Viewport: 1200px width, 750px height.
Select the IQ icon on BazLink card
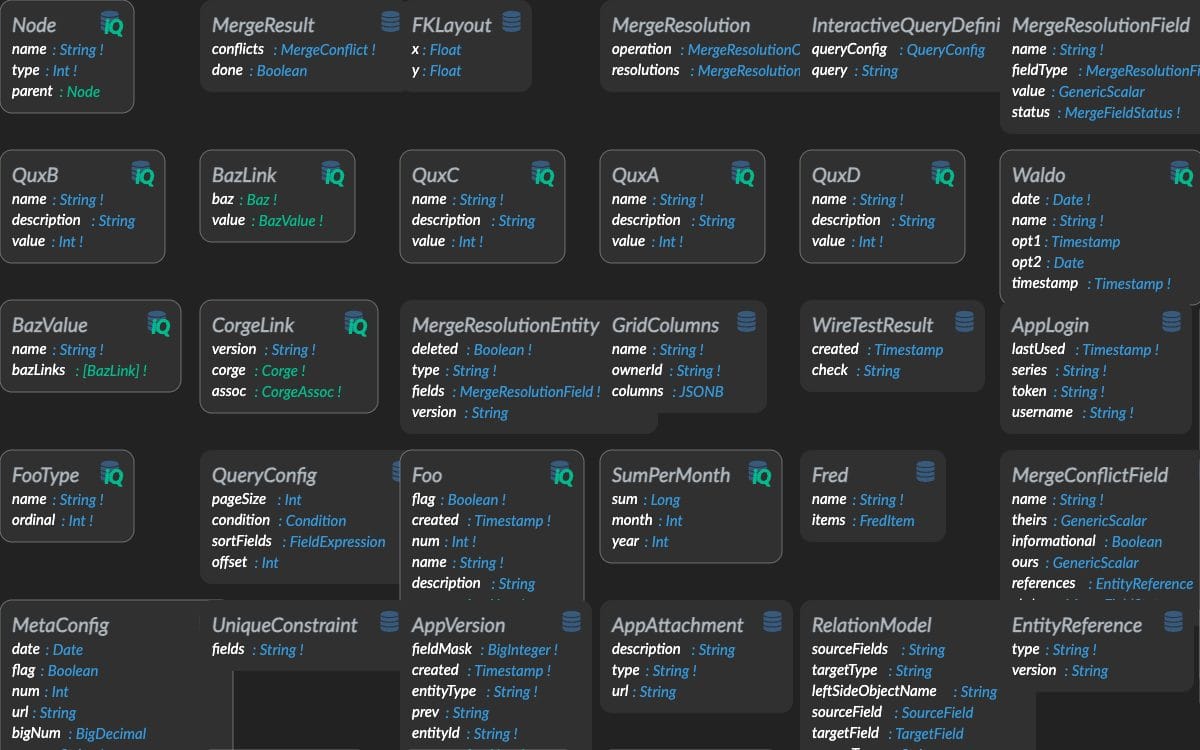[333, 175]
